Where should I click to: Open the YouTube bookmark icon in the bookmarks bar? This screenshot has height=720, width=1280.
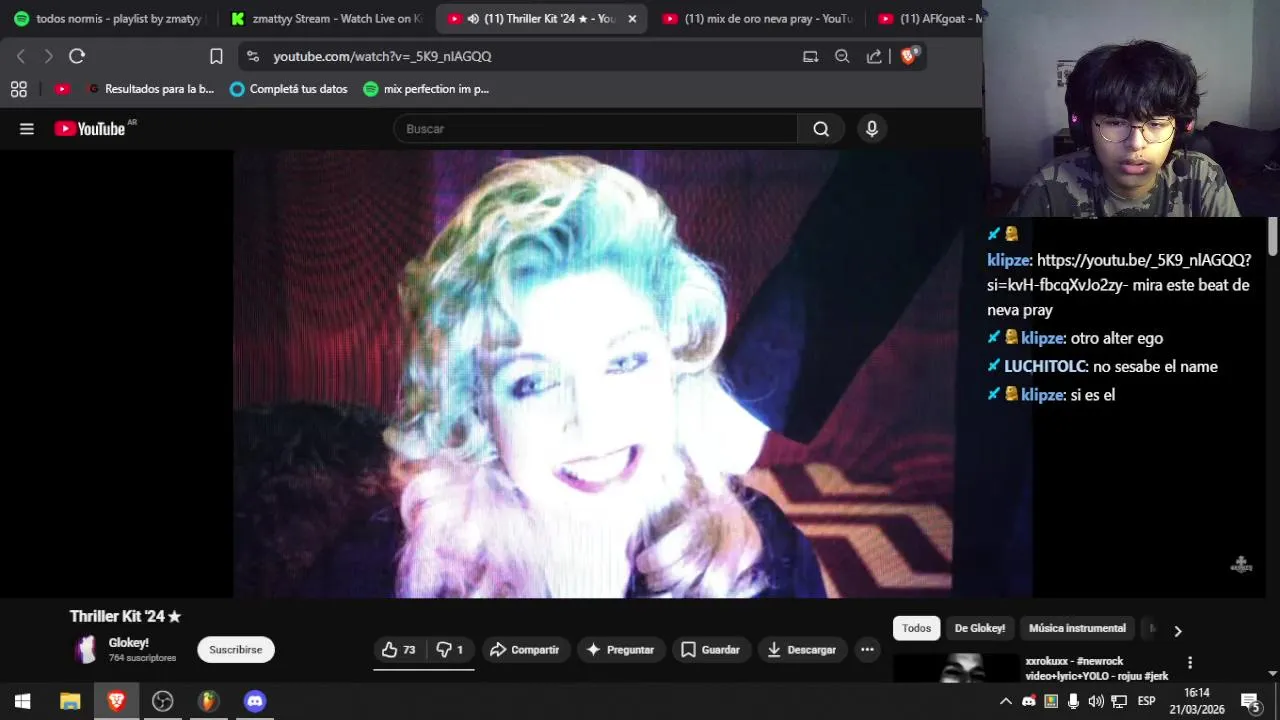(63, 89)
